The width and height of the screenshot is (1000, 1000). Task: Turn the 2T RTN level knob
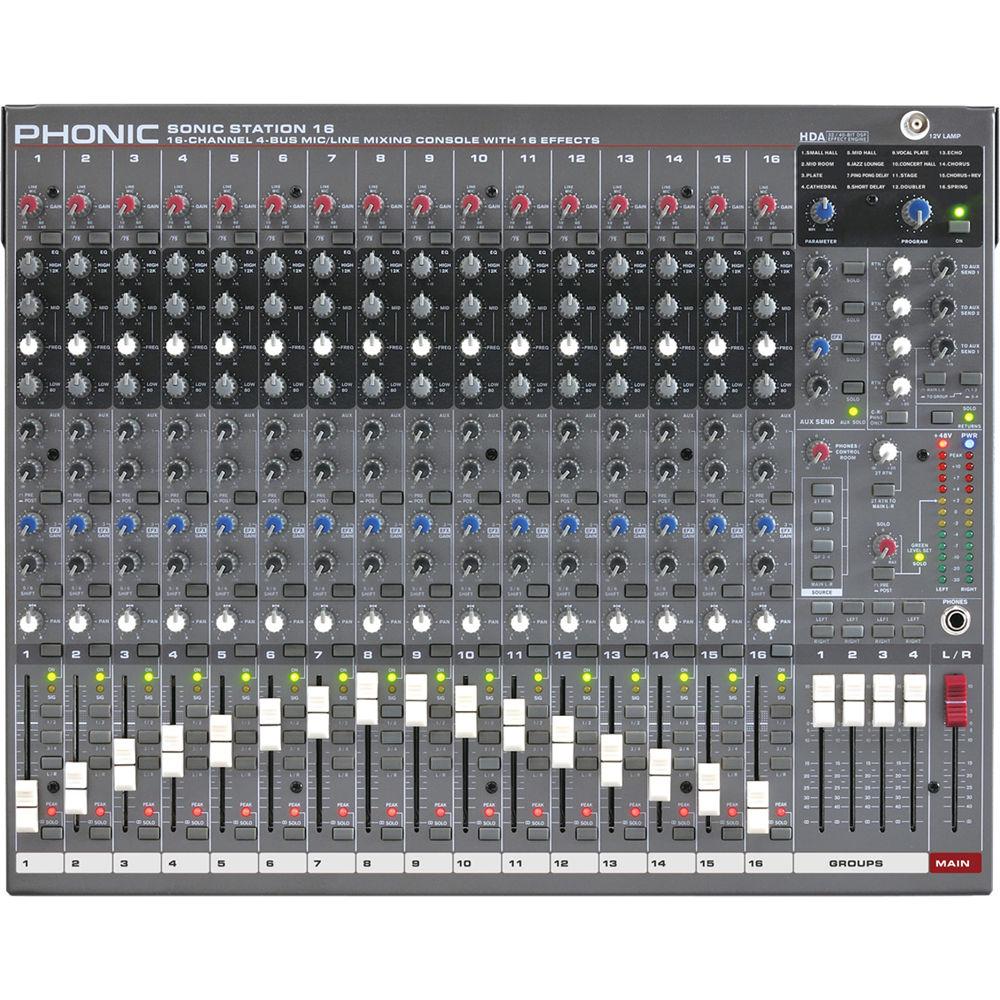[887, 453]
